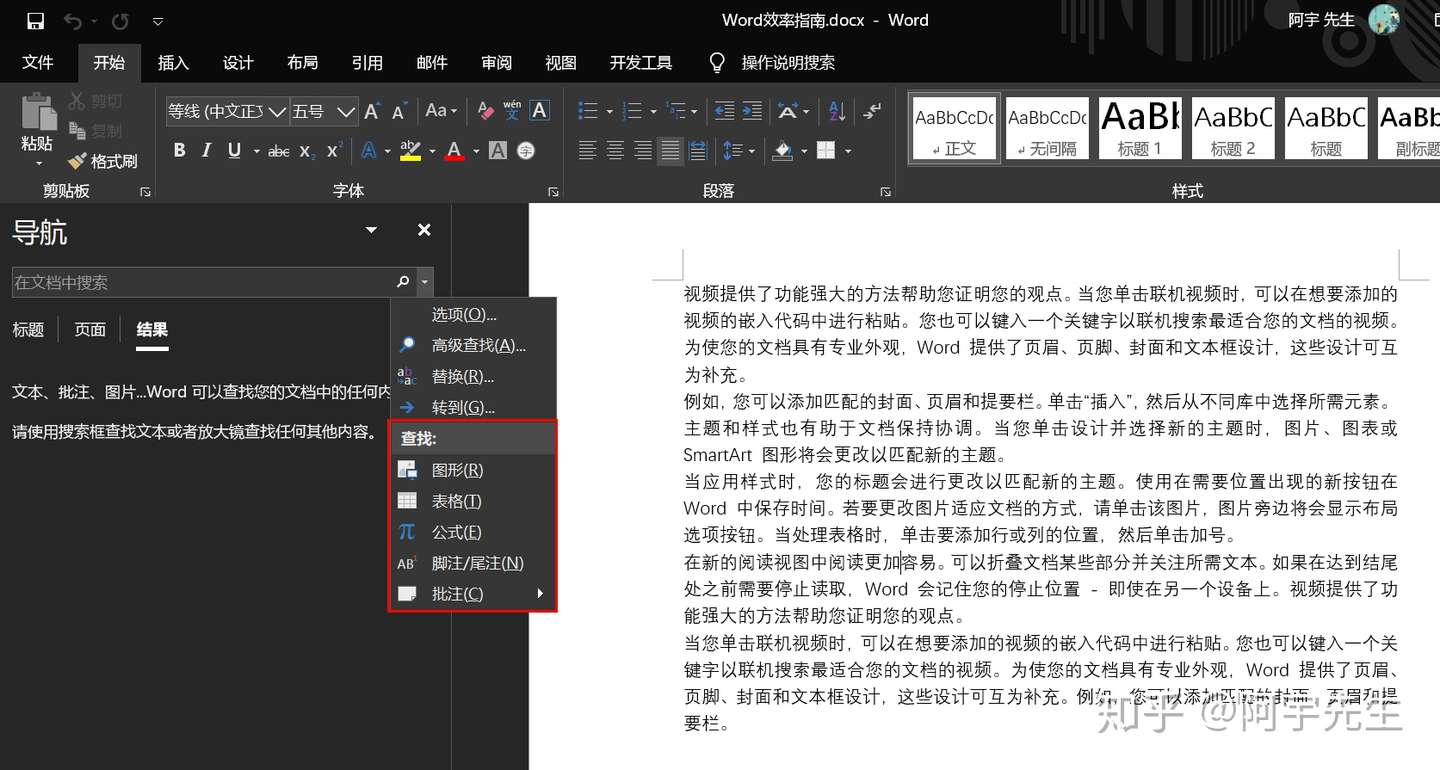This screenshot has width=1440, height=770.
Task: Open the 文件 menu tab
Action: (38, 62)
